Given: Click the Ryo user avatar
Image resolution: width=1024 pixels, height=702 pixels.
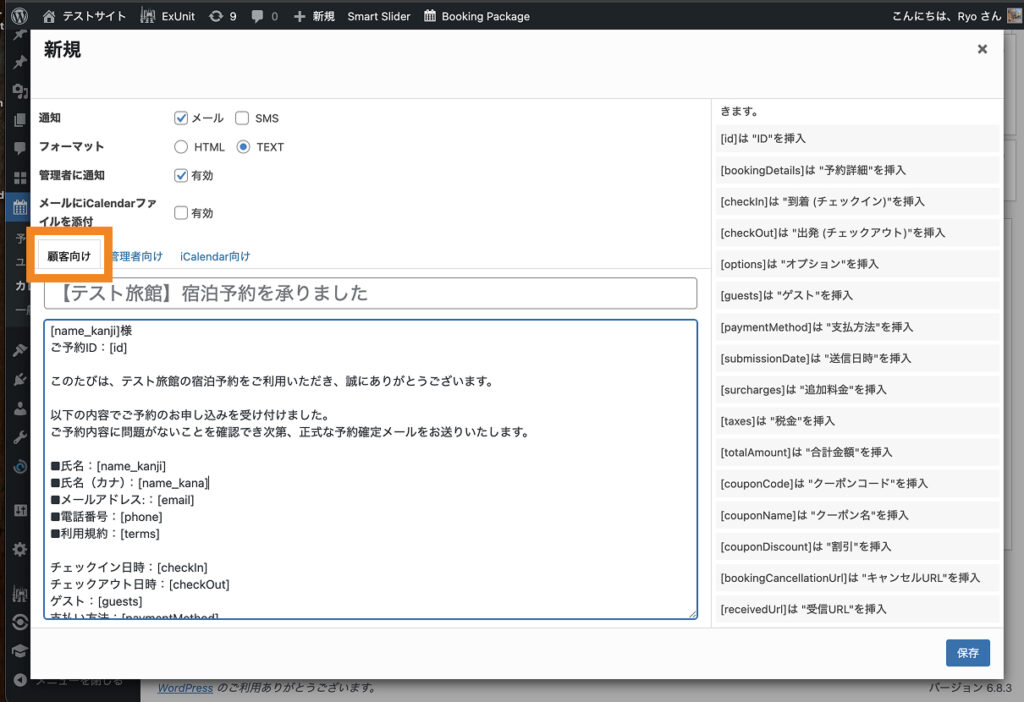Looking at the screenshot, I should tap(1014, 16).
